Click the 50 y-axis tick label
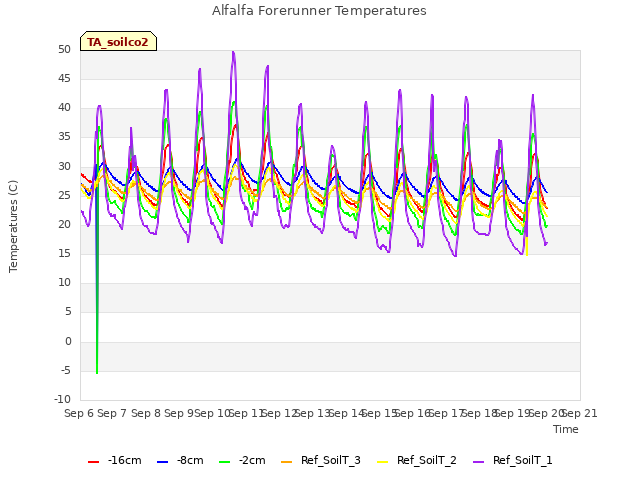The image size is (640, 480). click(64, 50)
